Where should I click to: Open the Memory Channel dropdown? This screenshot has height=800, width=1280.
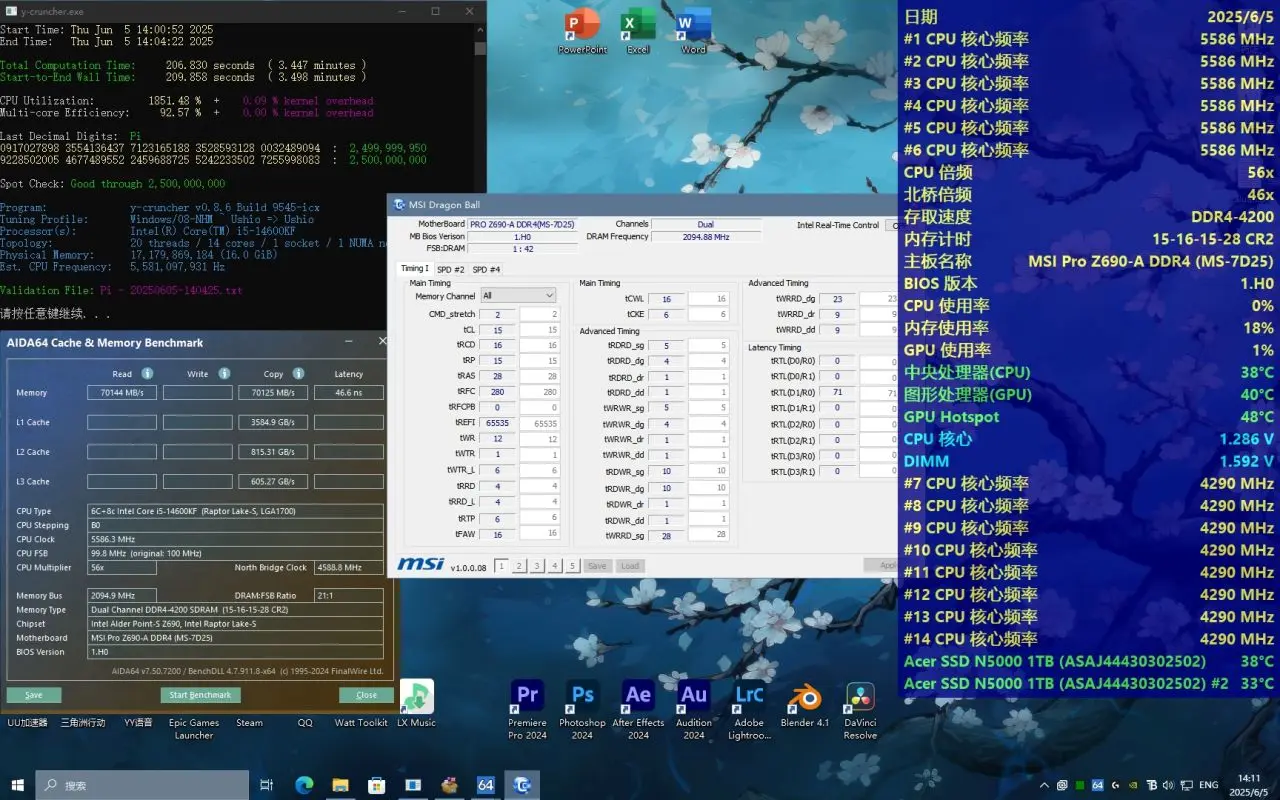click(x=517, y=295)
